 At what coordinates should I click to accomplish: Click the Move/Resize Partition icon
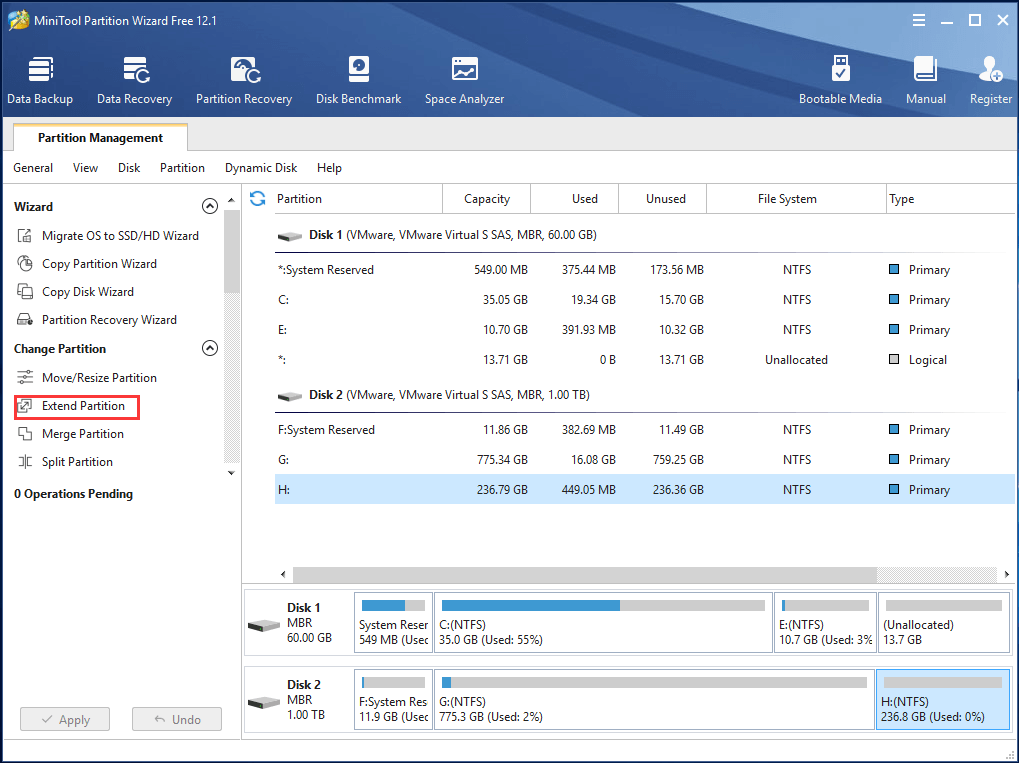[25, 377]
